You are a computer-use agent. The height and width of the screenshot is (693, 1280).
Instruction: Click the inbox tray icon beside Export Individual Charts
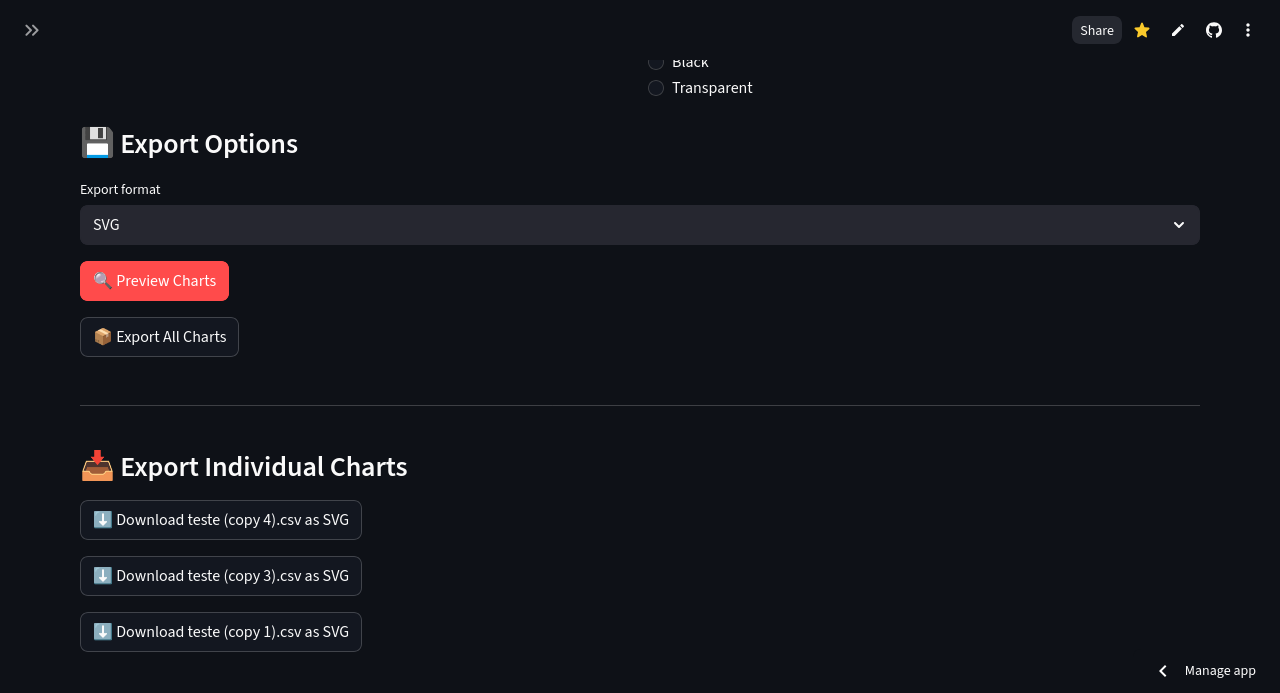97,466
